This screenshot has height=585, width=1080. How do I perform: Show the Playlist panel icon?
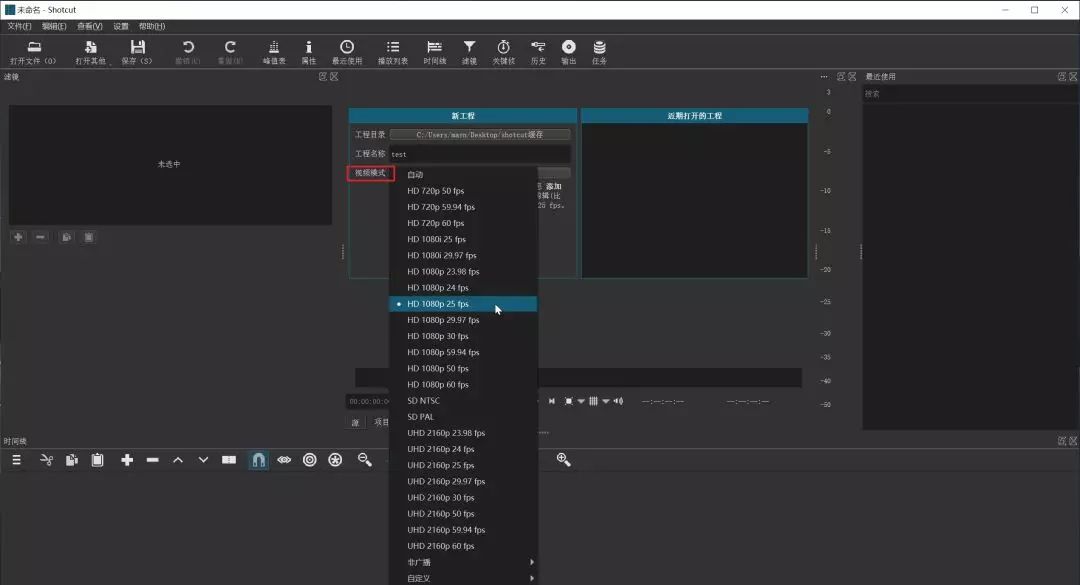[393, 52]
